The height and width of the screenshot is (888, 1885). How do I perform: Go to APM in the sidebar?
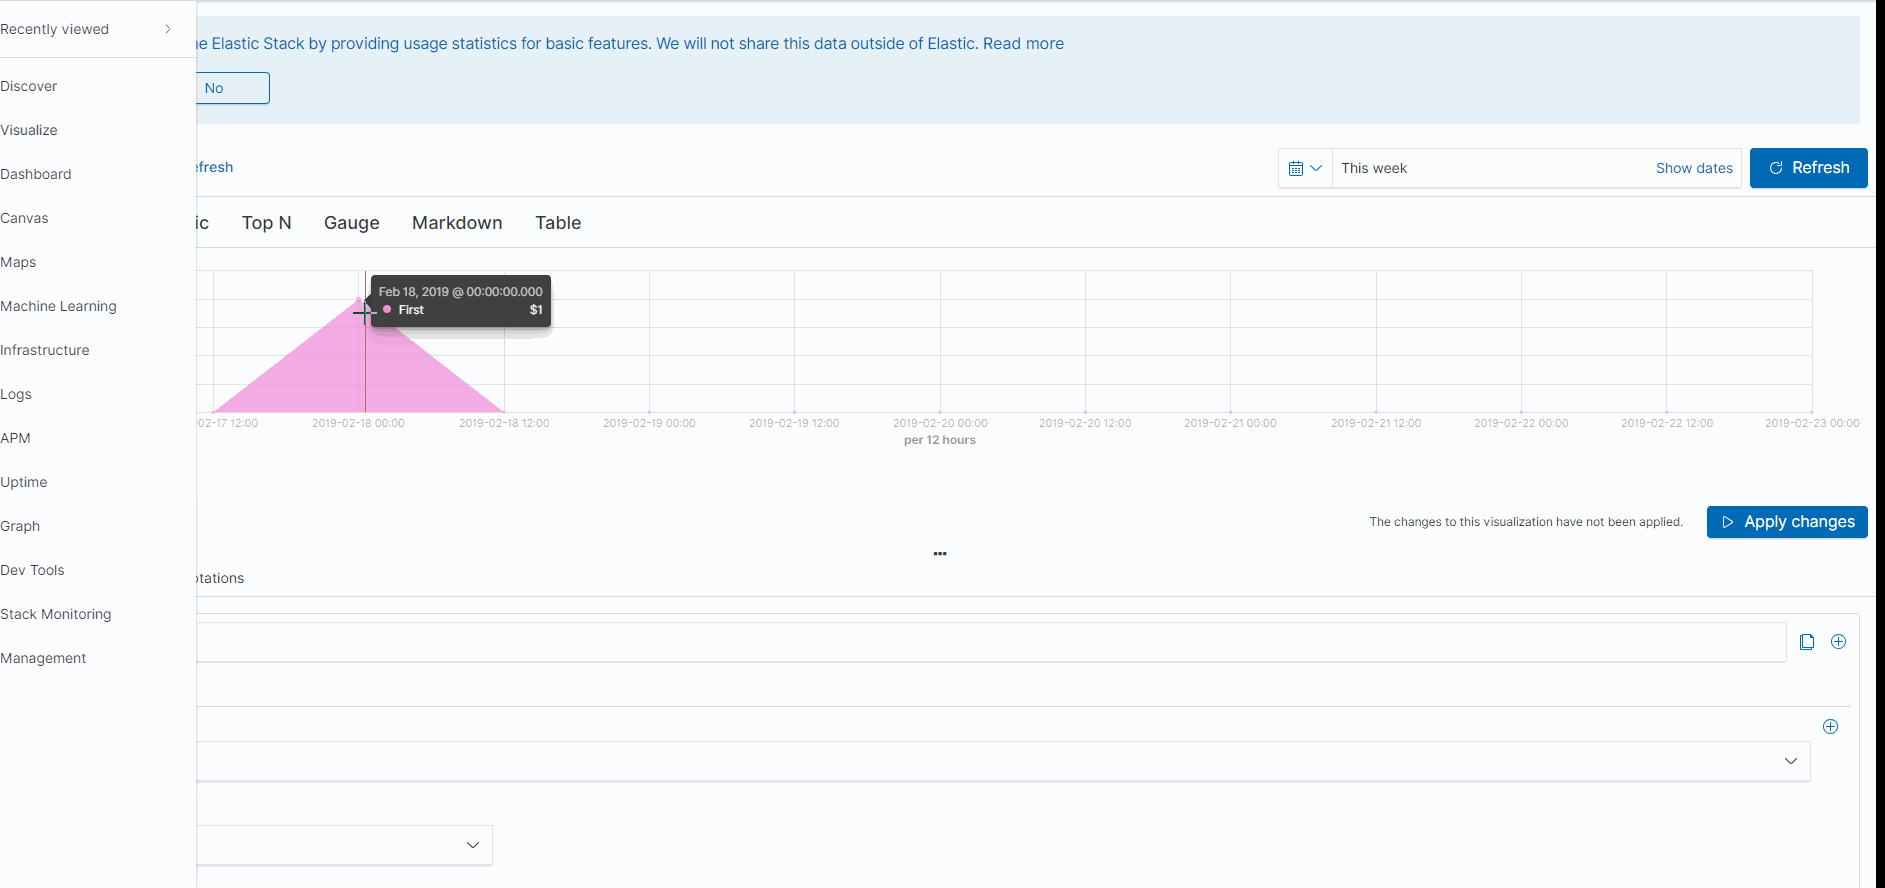pos(15,438)
